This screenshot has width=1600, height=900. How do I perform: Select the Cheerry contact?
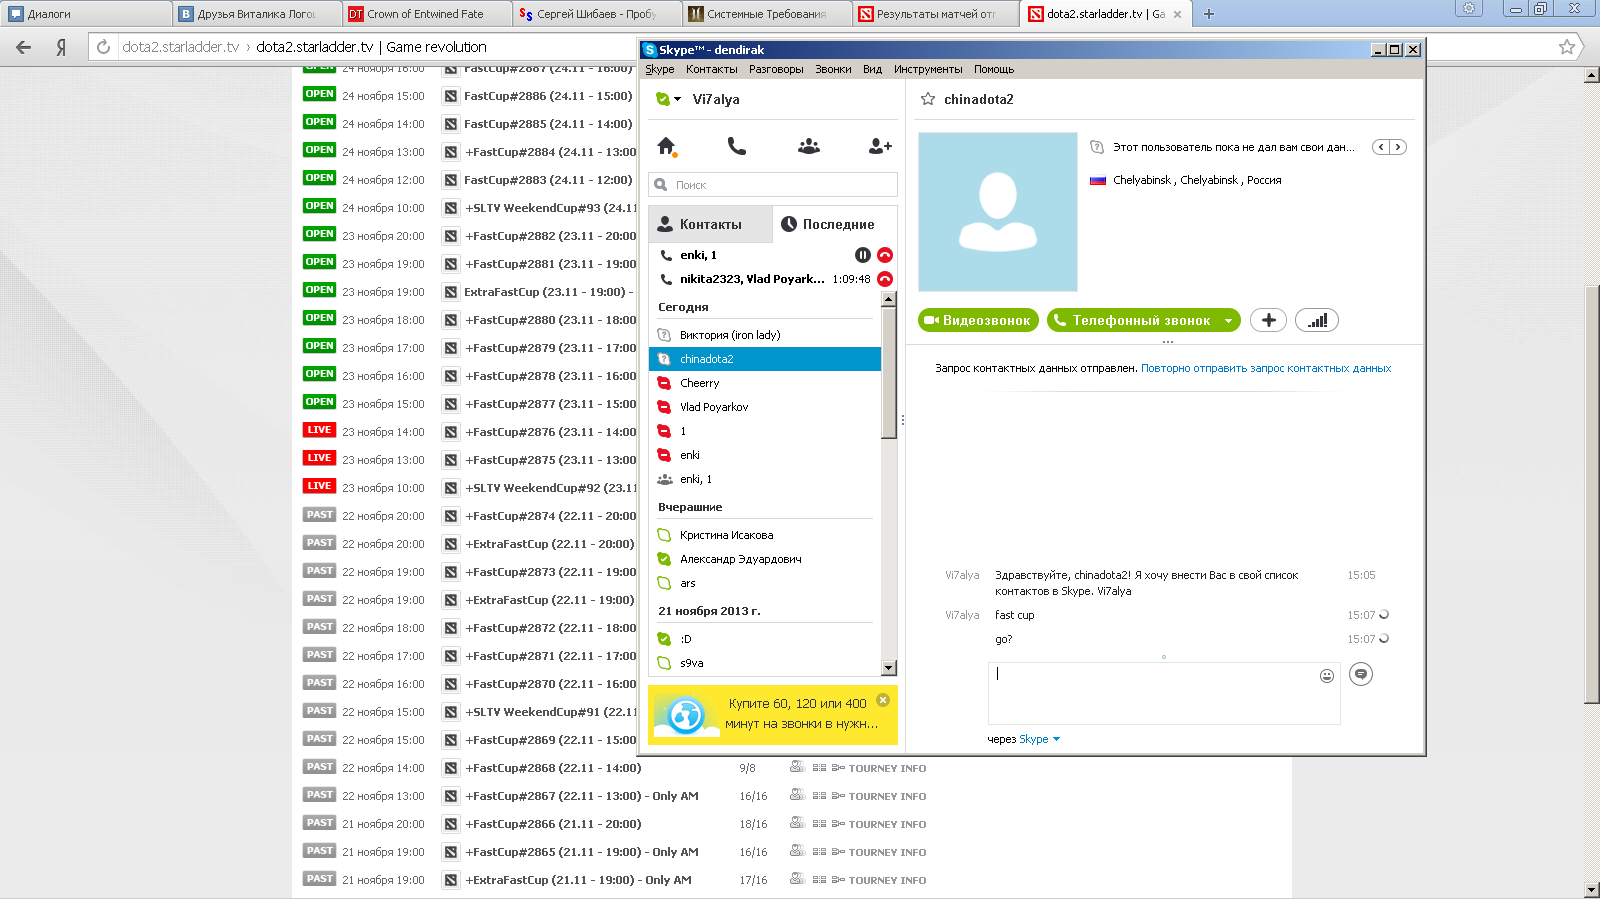[765, 383]
